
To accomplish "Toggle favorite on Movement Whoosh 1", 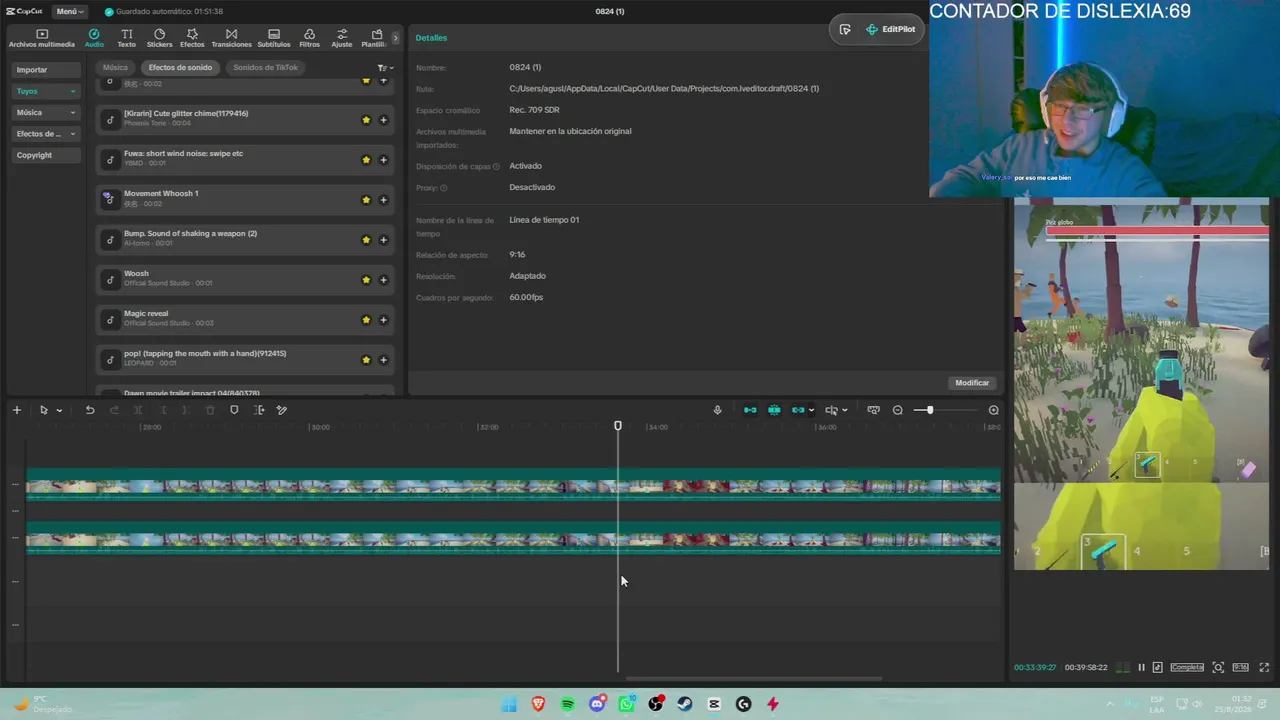I will pyautogui.click(x=366, y=200).
